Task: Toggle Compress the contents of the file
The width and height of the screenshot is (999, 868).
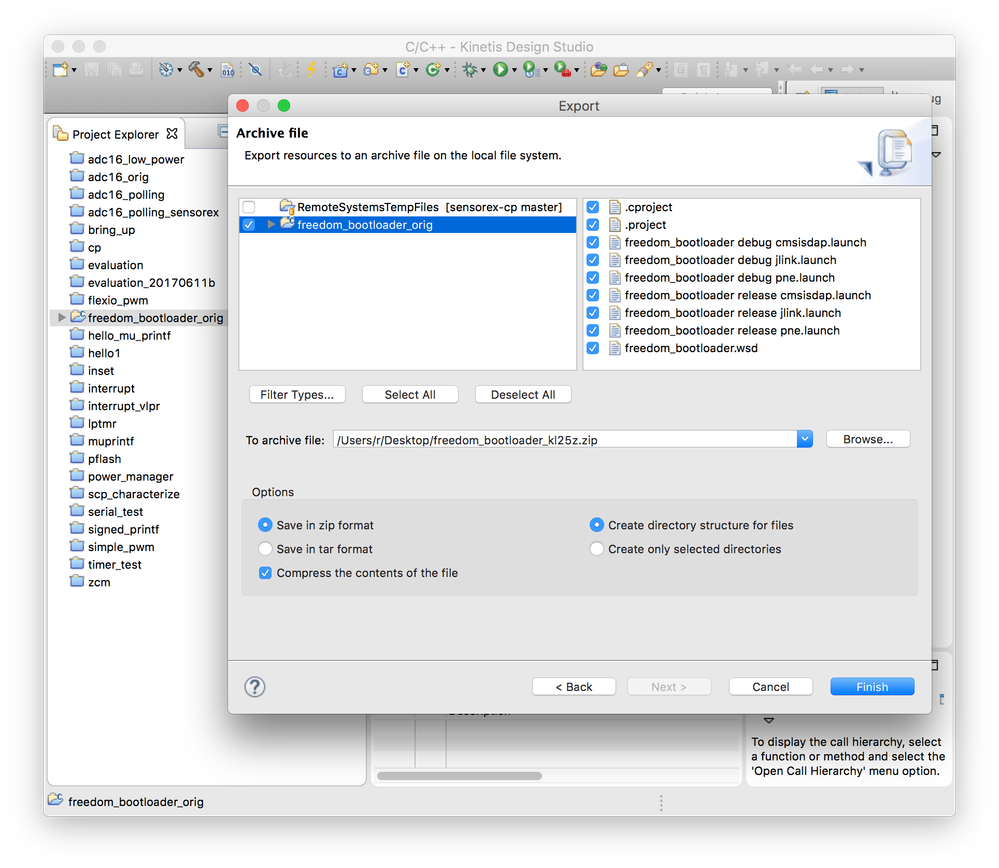Action: (265, 573)
